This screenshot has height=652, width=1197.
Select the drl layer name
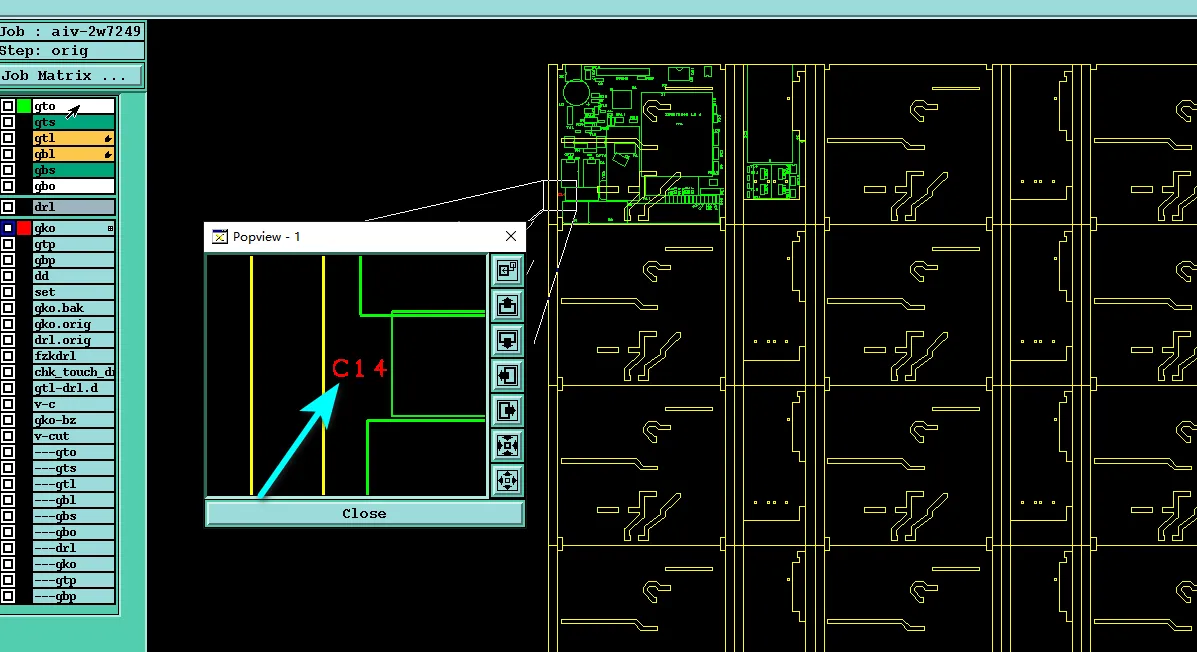click(73, 207)
